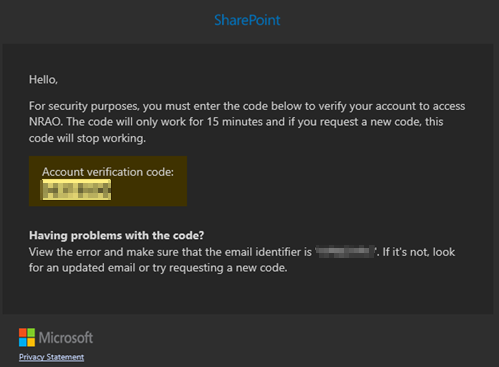Click the code will stop working line
499x367 pixels.
(87, 138)
